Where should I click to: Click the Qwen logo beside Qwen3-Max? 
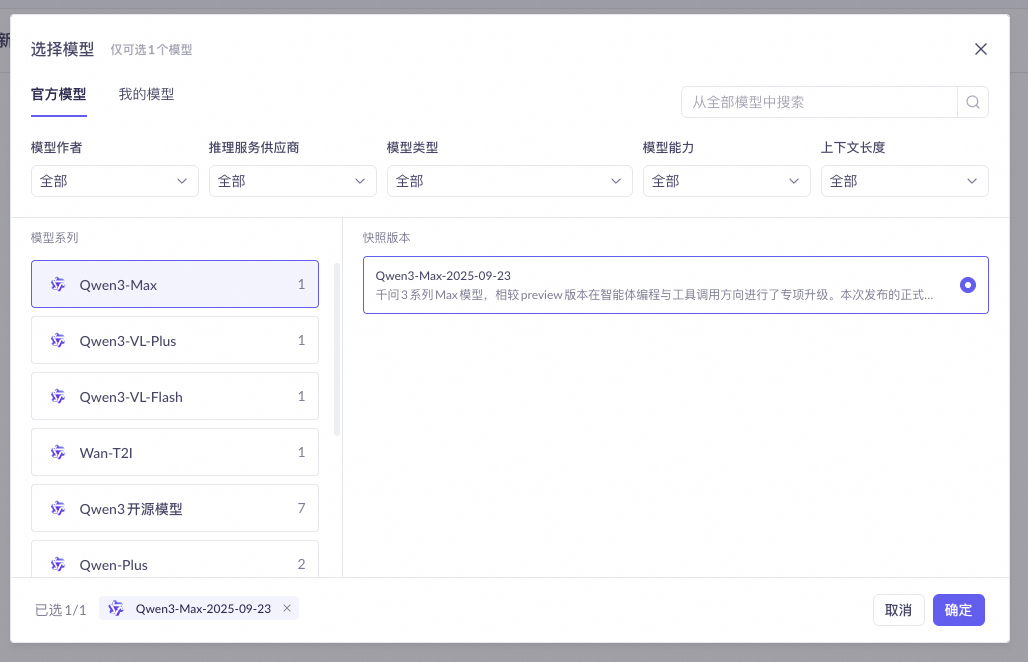click(x=58, y=284)
